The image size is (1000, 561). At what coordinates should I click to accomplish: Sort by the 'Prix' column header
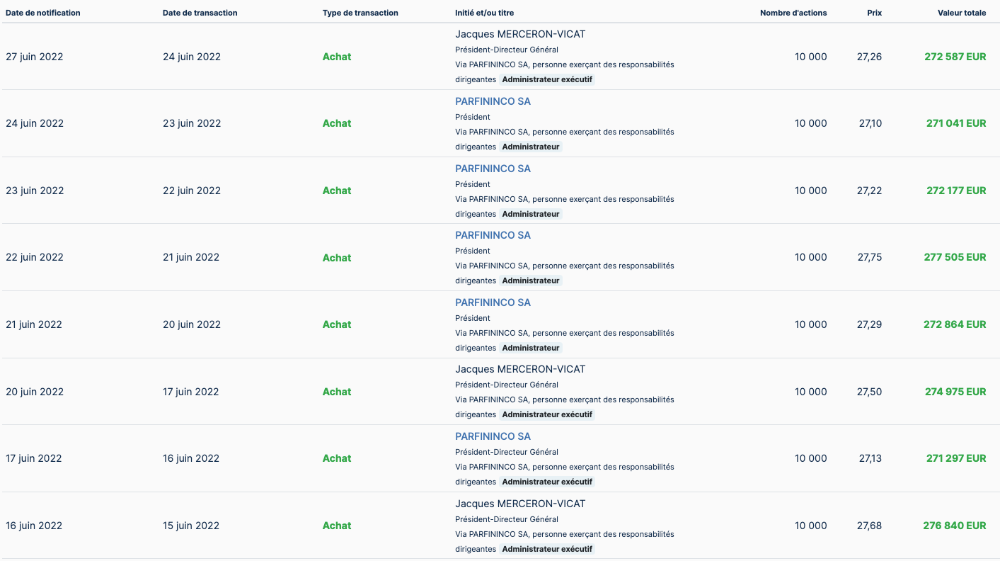pyautogui.click(x=874, y=13)
